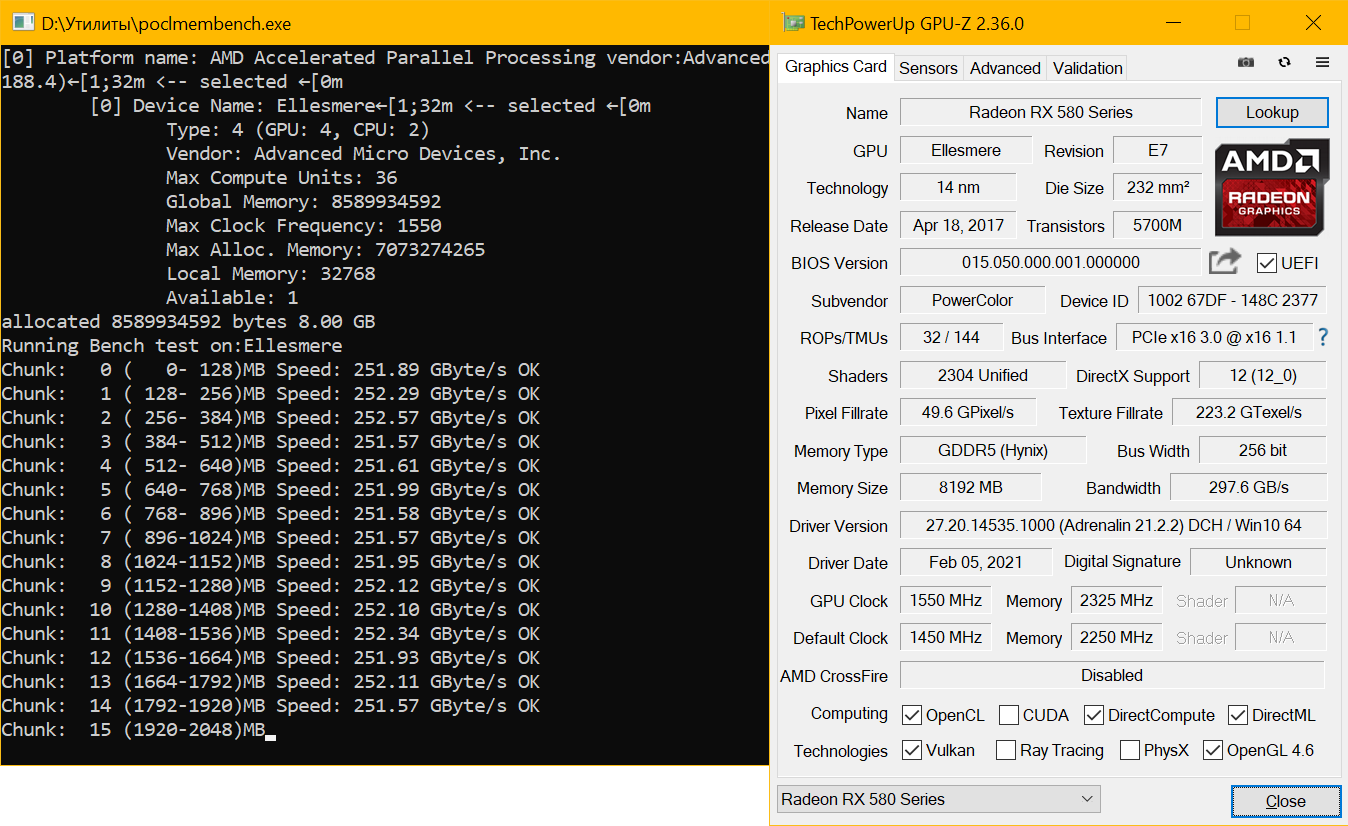Click the BIOS Version text field

pos(1050,263)
